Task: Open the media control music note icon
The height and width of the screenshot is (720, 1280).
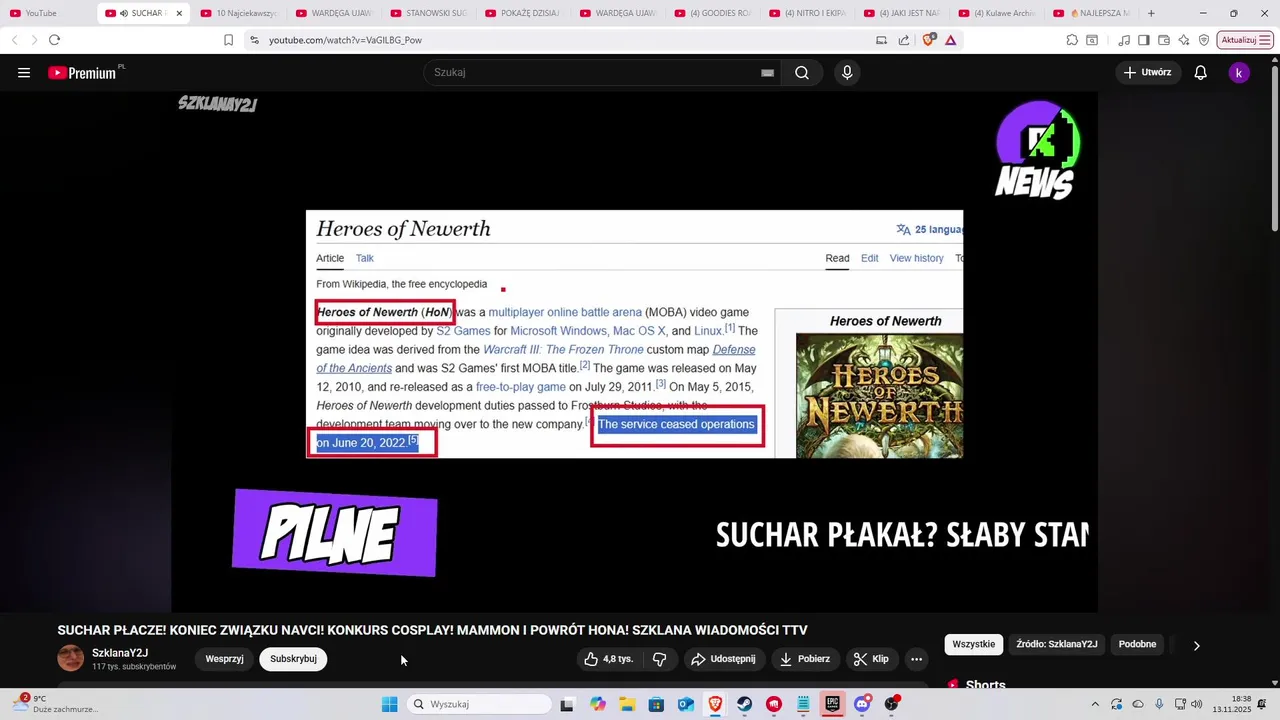Action: click(x=1124, y=40)
